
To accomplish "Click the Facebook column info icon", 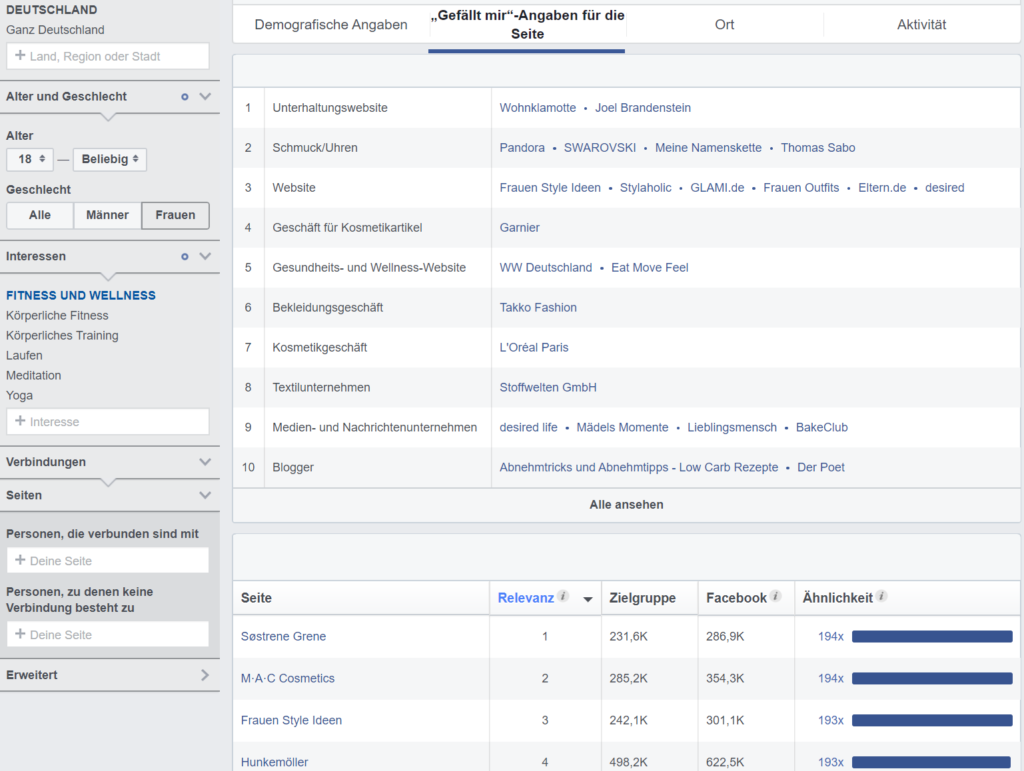I will click(x=775, y=596).
